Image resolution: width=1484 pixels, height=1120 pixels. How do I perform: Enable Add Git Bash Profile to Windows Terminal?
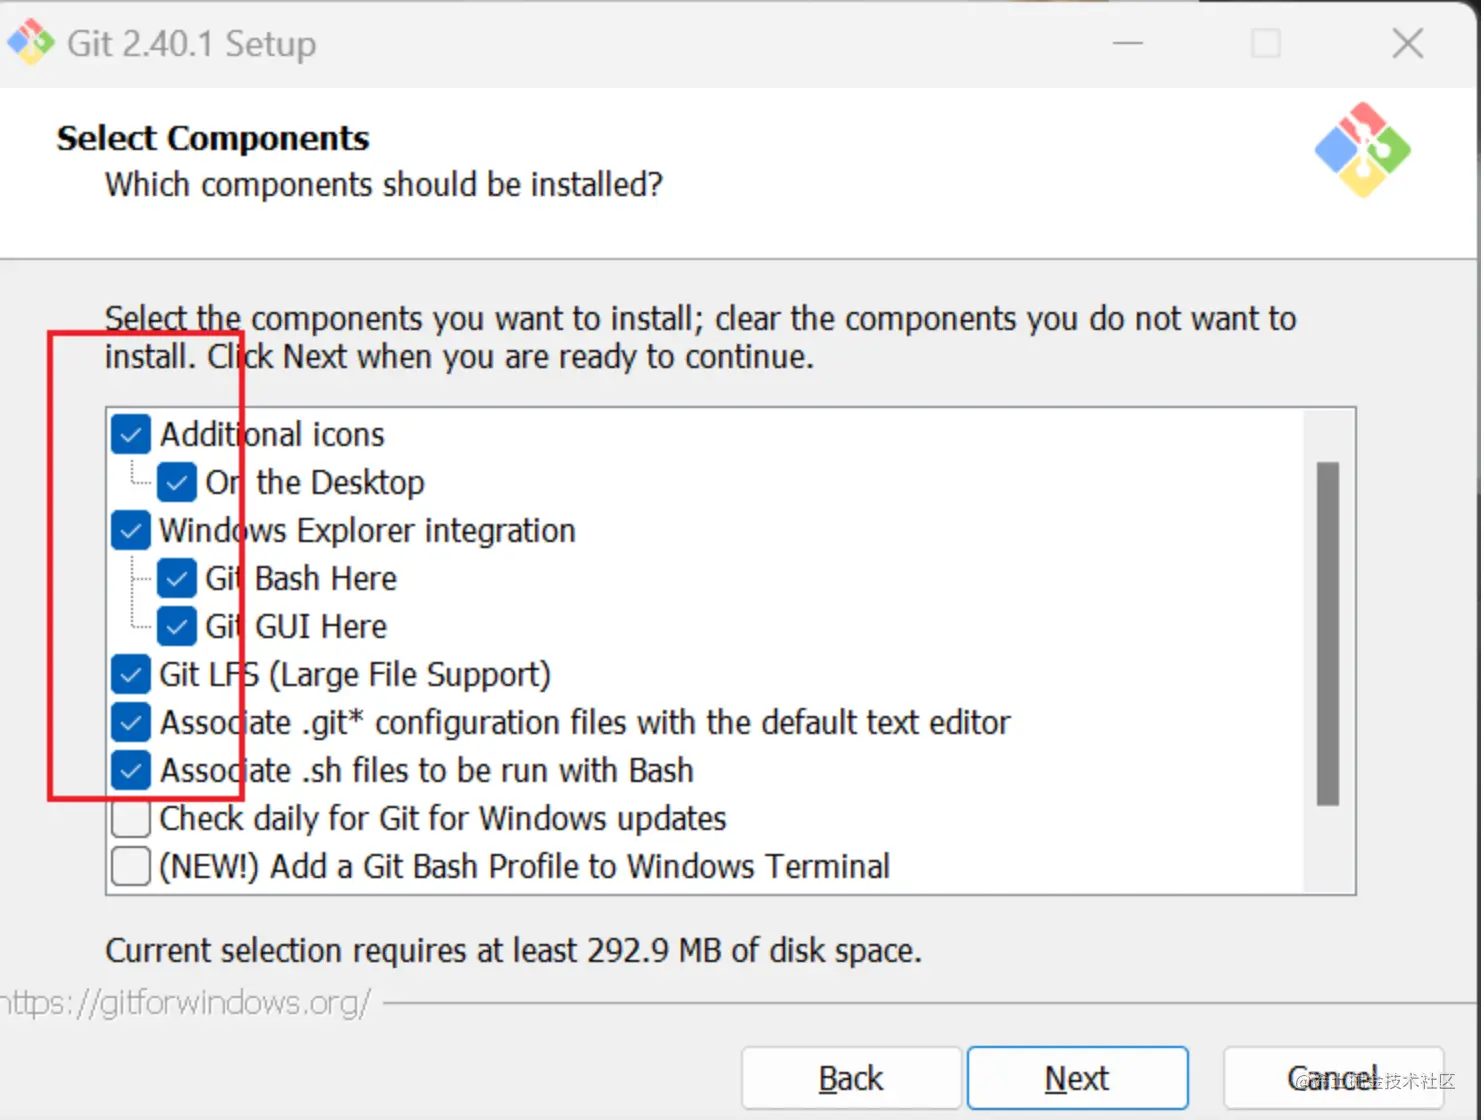131,866
